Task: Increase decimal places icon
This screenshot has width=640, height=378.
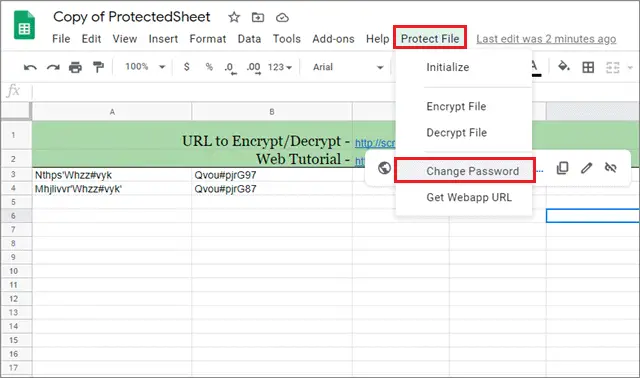Action: [253, 68]
